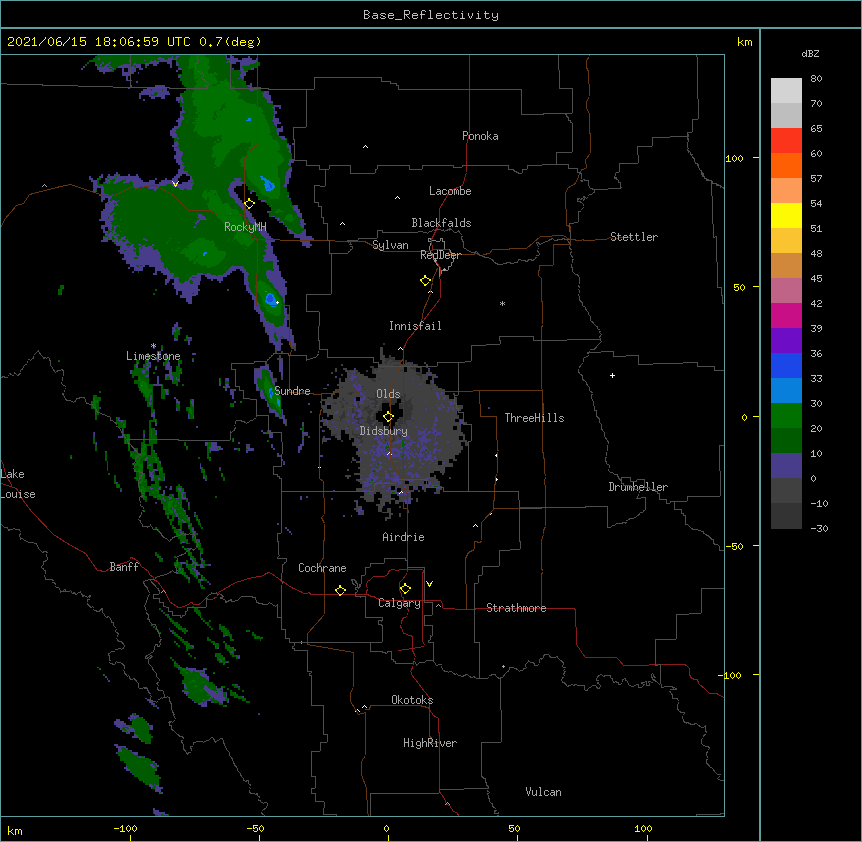Viewport: 862px width, 842px height.
Task: Click the Limestone label
Action: click(x=153, y=356)
